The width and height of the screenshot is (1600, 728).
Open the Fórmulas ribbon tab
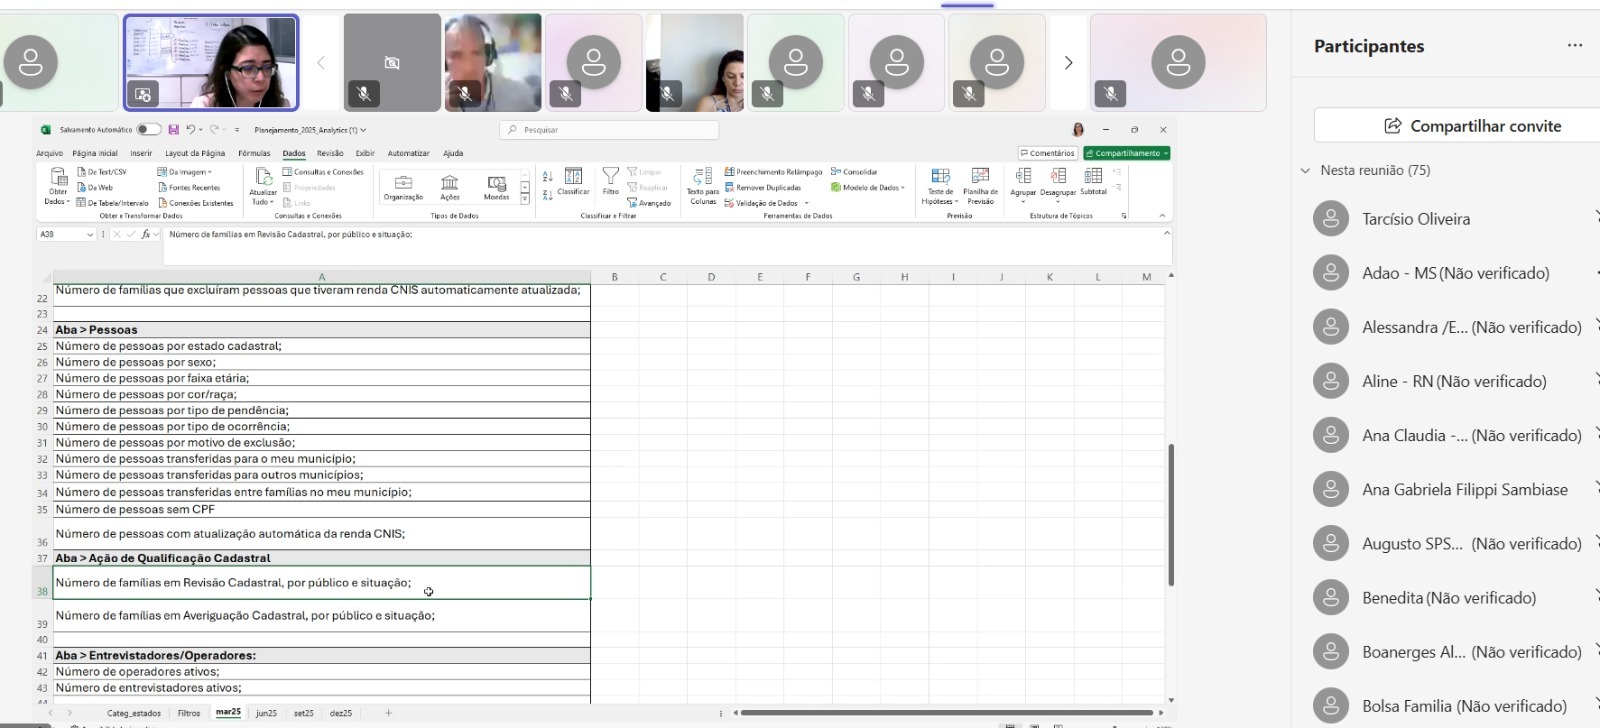coord(254,153)
